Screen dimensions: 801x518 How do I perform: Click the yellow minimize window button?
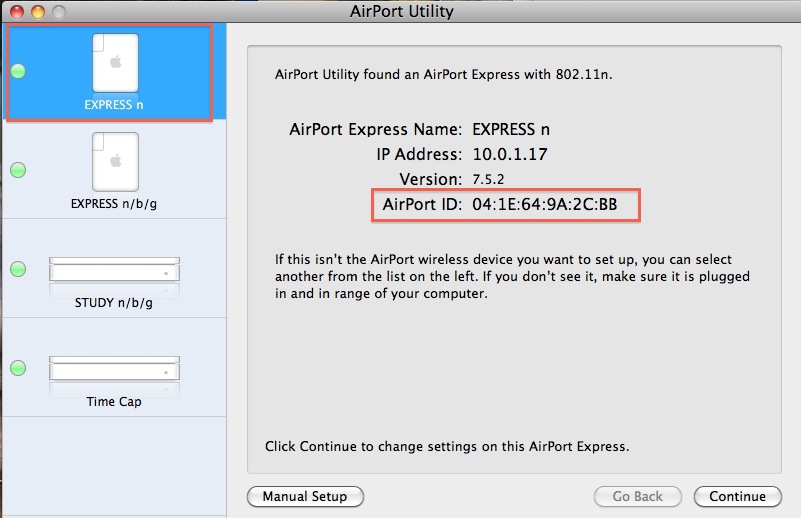click(x=38, y=11)
